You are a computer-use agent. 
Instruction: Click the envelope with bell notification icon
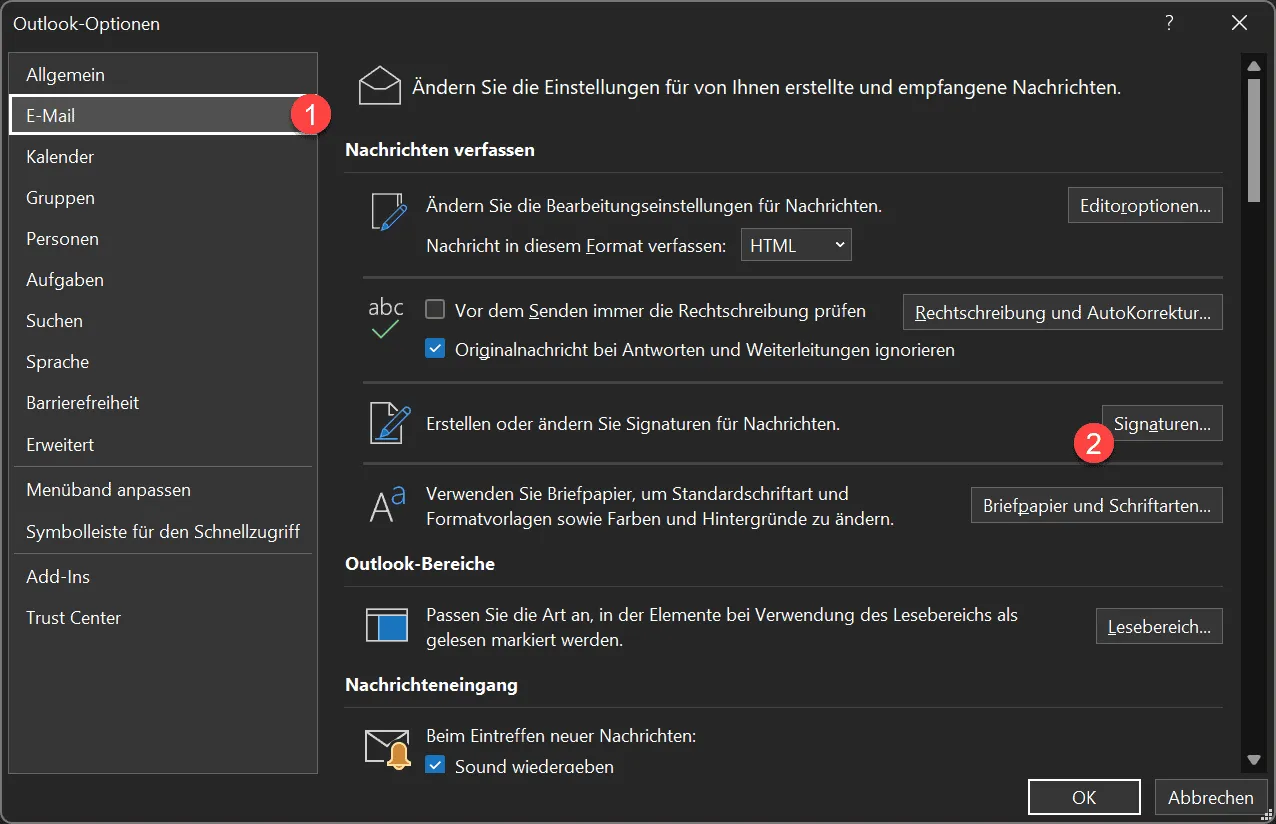click(x=387, y=750)
